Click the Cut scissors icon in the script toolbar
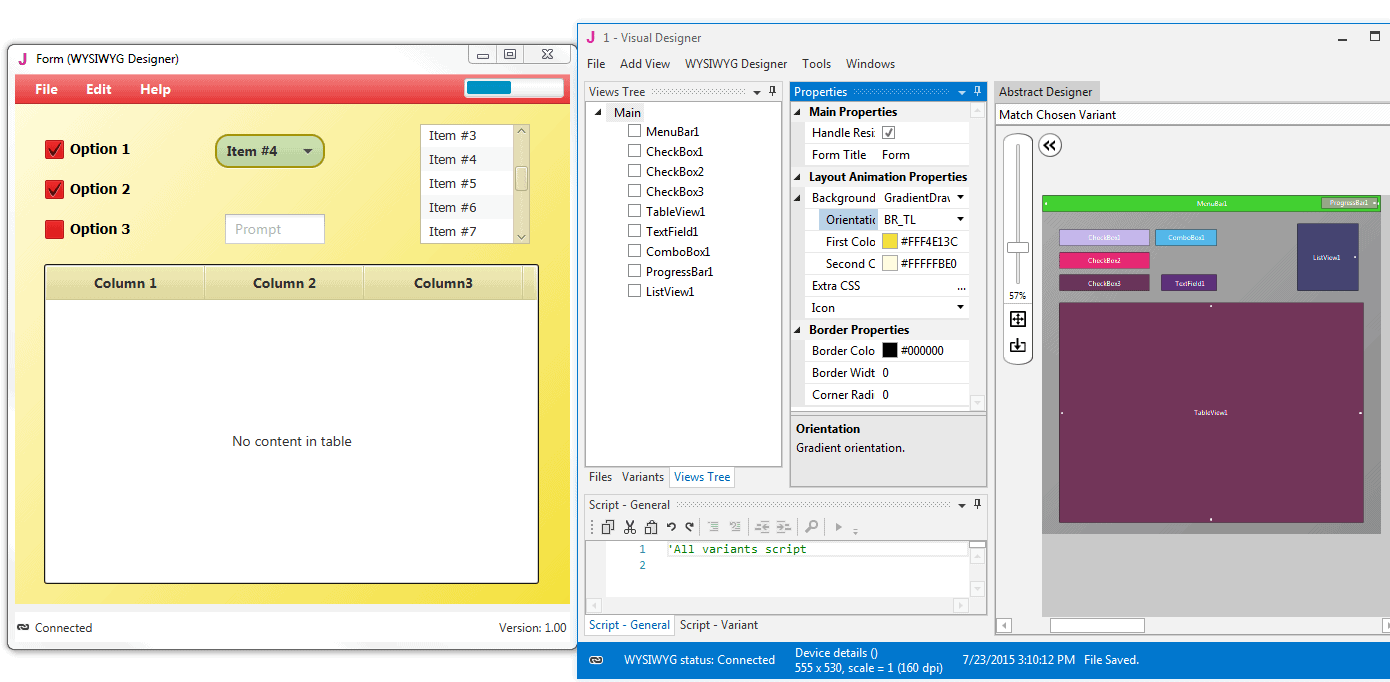1390x682 pixels. [x=630, y=527]
